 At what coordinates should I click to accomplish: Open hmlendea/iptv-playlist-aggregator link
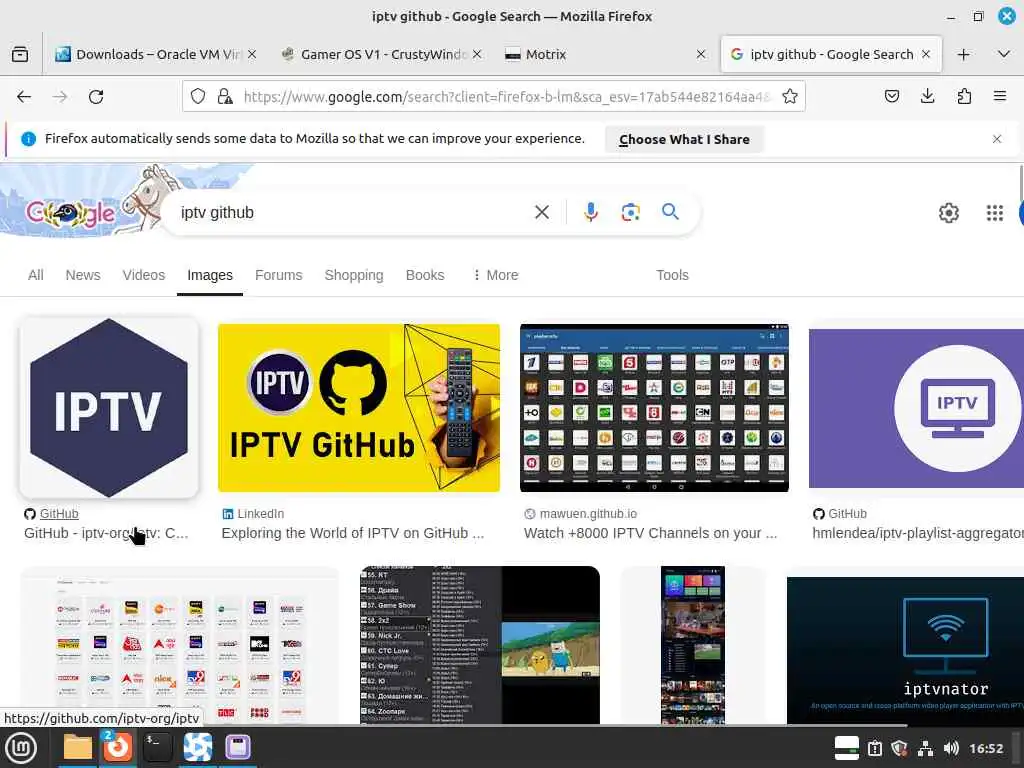coord(918,533)
